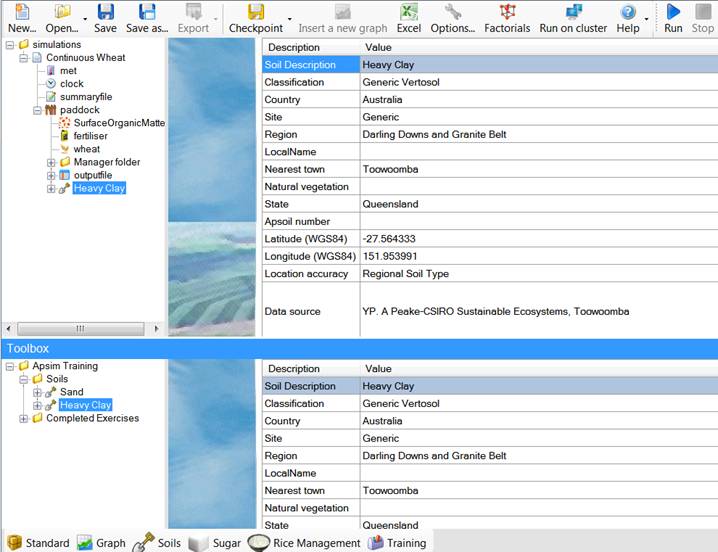Collapse the simulations root folder
Image resolution: width=718 pixels, height=552 pixels.
tap(10, 45)
